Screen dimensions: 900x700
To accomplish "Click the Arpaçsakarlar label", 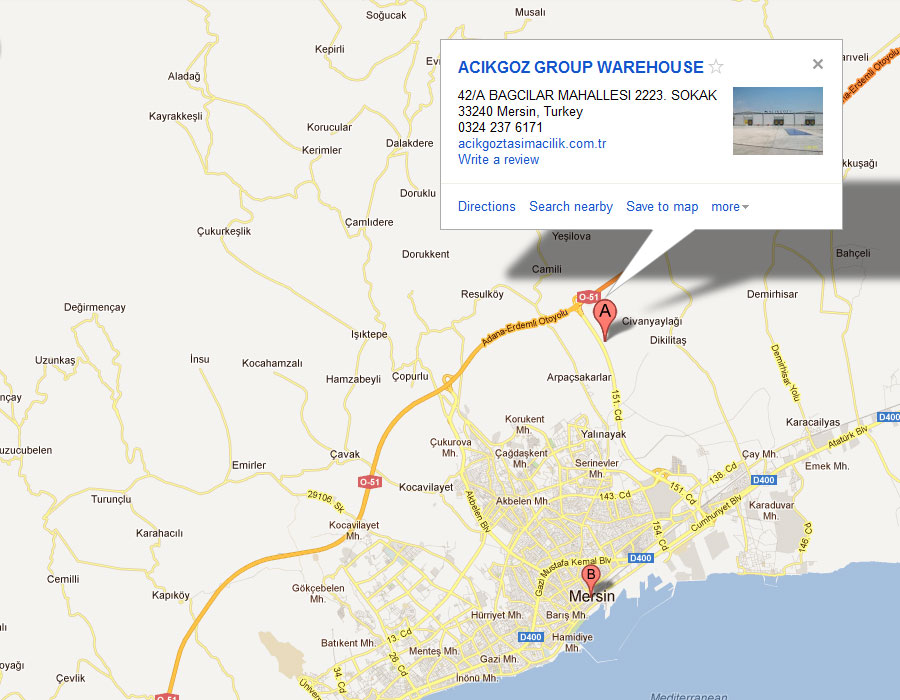I will [579, 378].
